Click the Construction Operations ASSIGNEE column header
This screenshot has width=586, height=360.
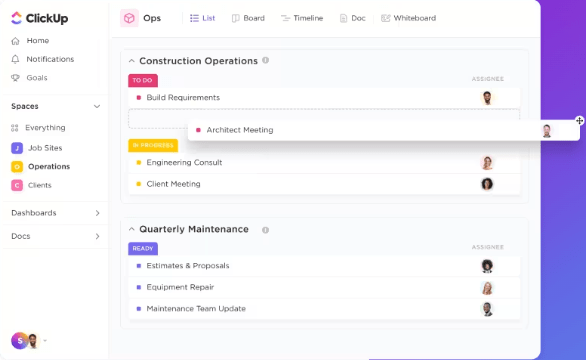point(488,79)
